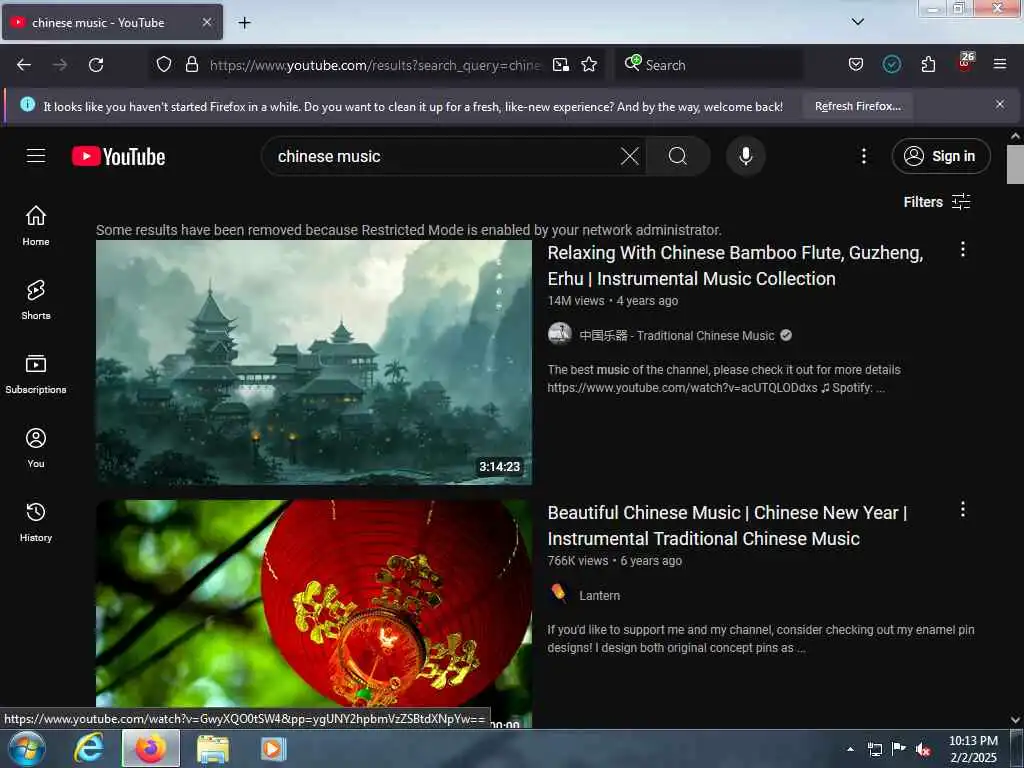Close the chinese music - YouTube tab
This screenshot has width=1024, height=768.
(x=206, y=22)
